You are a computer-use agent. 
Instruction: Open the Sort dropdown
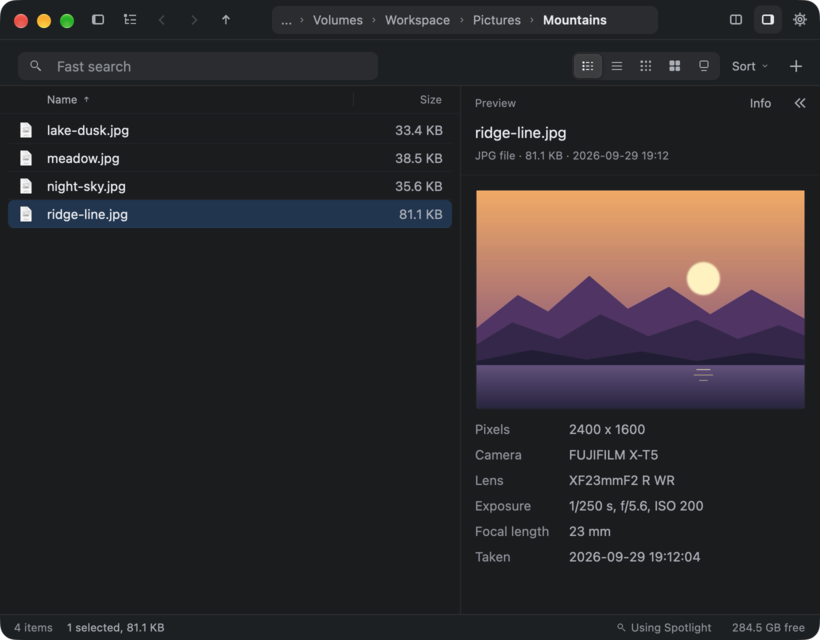click(749, 66)
